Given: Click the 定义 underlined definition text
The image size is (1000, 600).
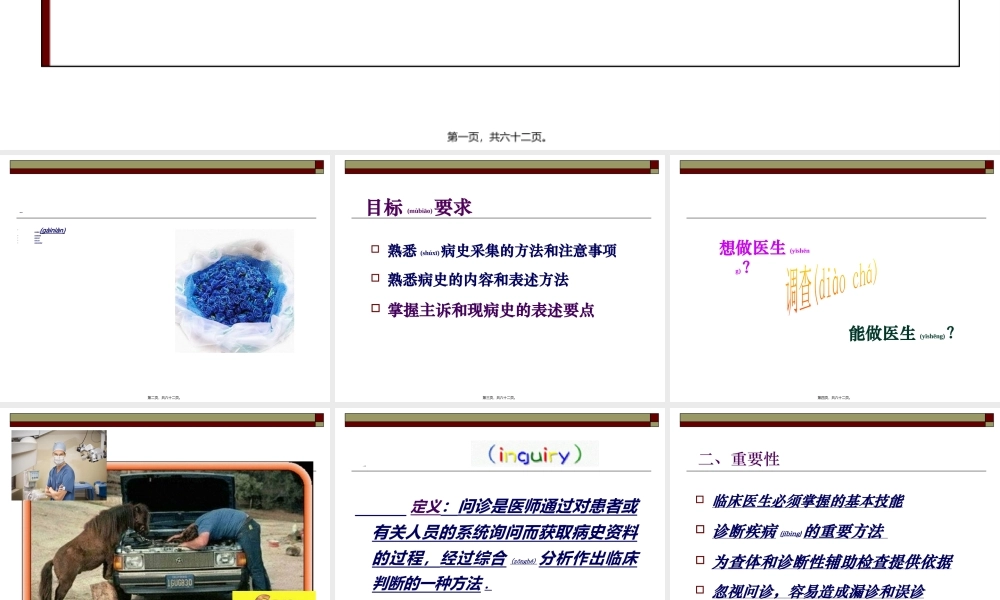Looking at the screenshot, I should point(425,507).
